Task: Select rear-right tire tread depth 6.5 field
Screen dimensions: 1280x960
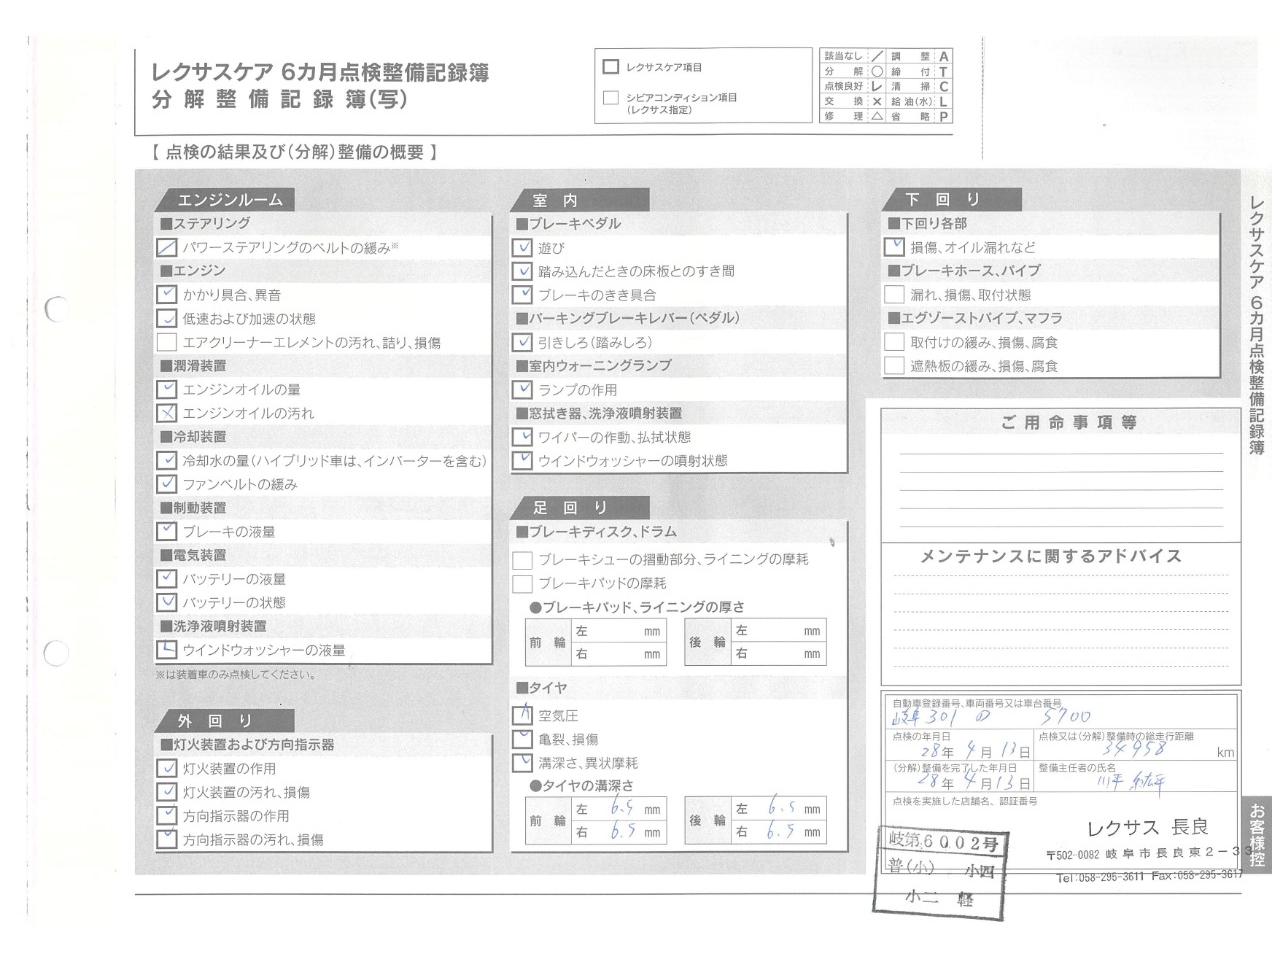Action: pyautogui.click(x=779, y=831)
